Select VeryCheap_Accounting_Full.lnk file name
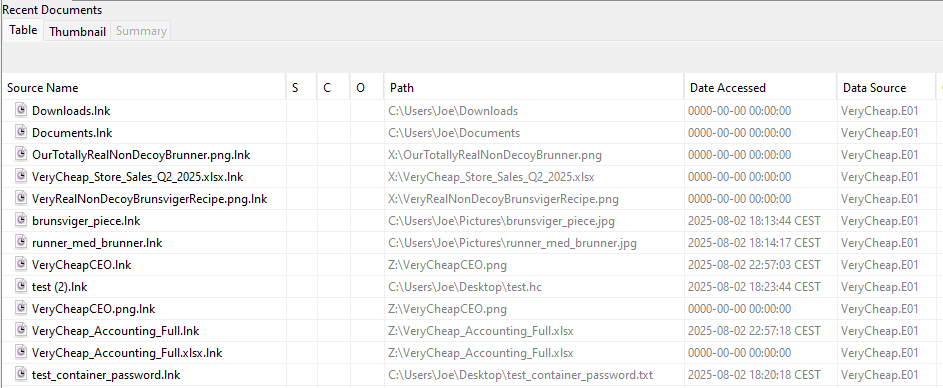 click(x=115, y=331)
